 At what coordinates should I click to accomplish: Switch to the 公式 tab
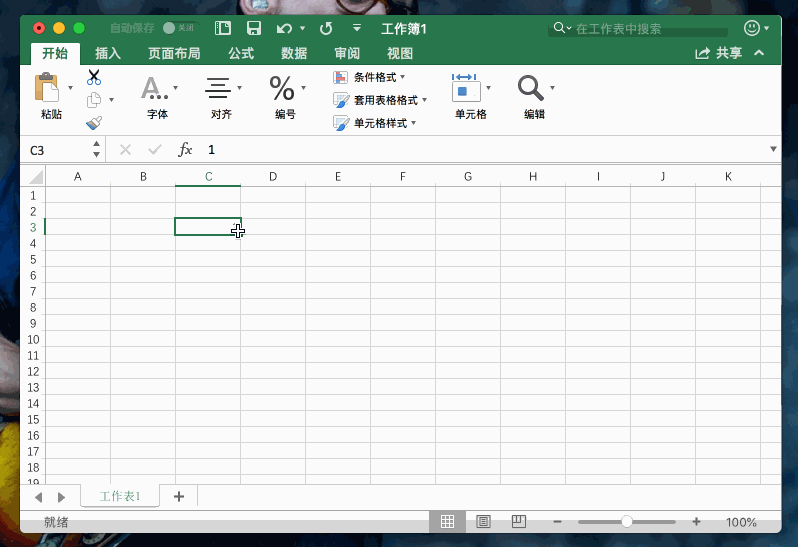pyautogui.click(x=241, y=53)
